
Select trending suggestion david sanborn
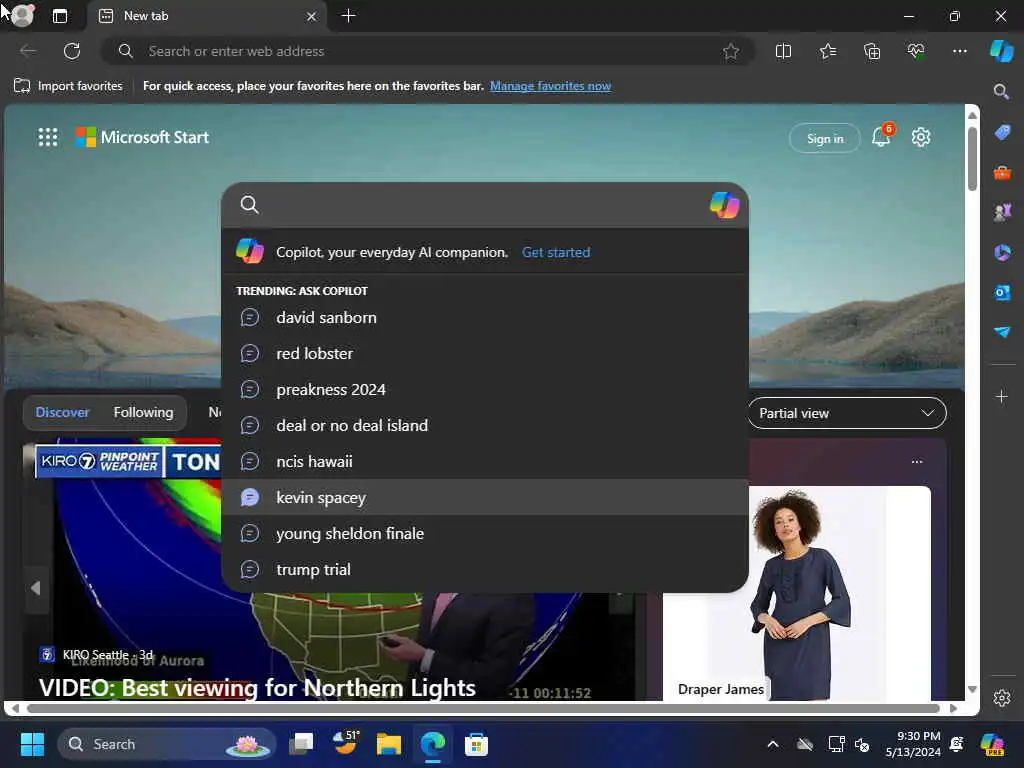[485, 317]
